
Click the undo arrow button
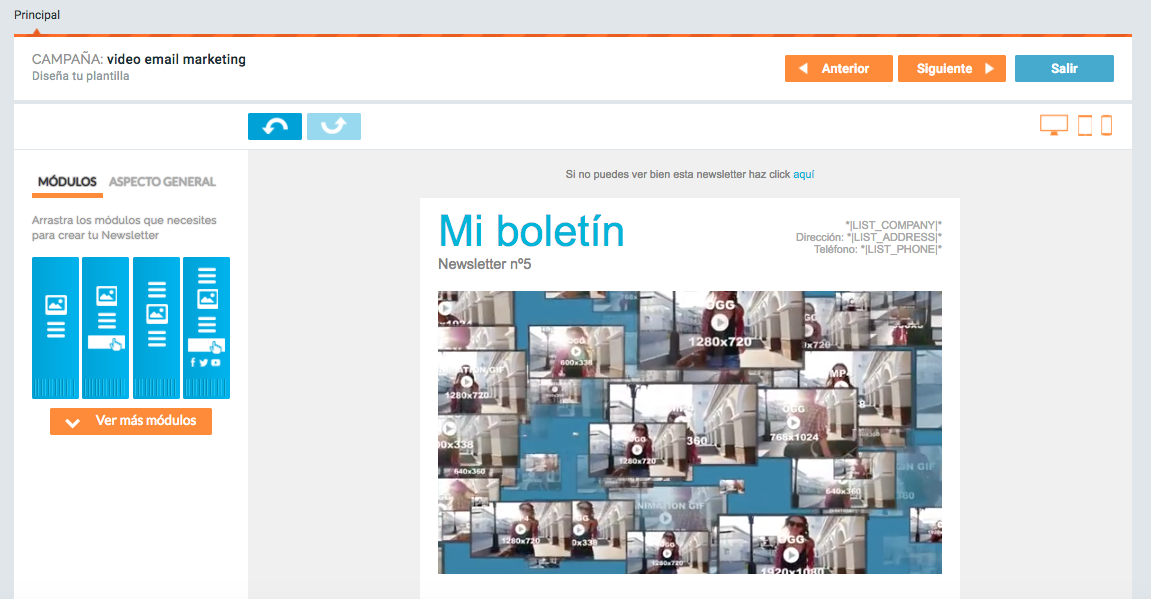pyautogui.click(x=275, y=127)
